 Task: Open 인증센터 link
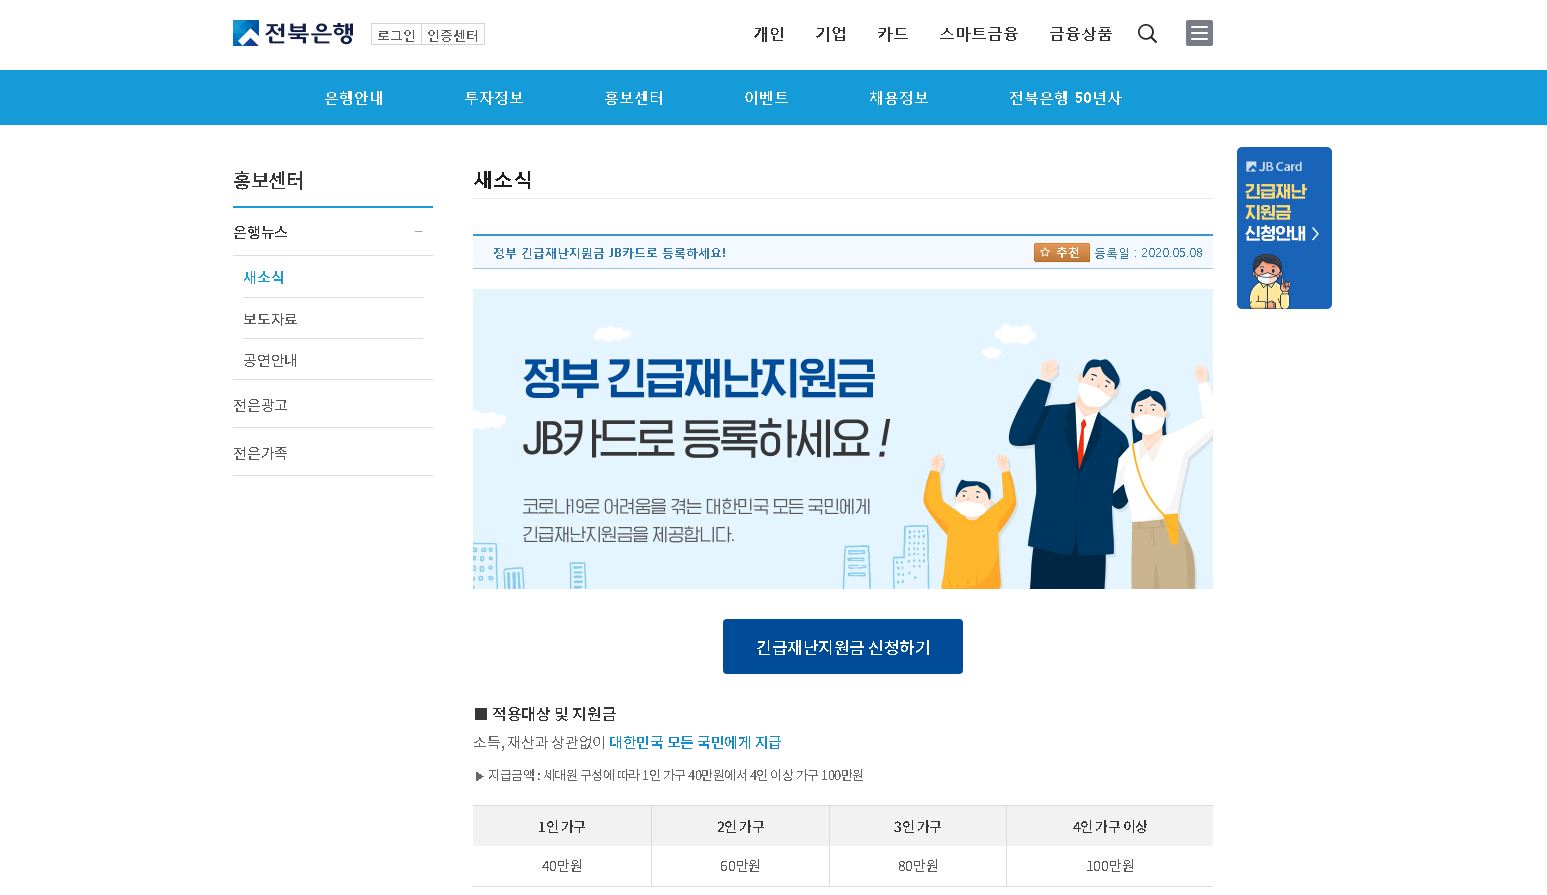453,35
